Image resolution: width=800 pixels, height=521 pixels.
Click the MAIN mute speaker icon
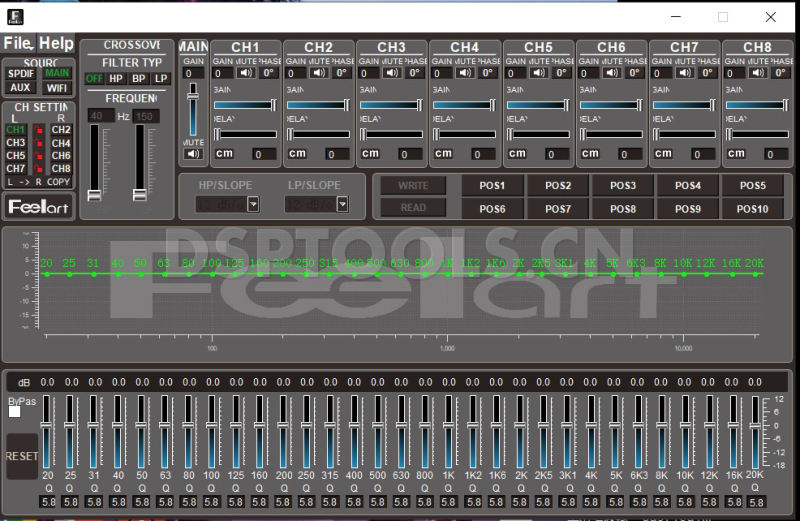coord(193,154)
